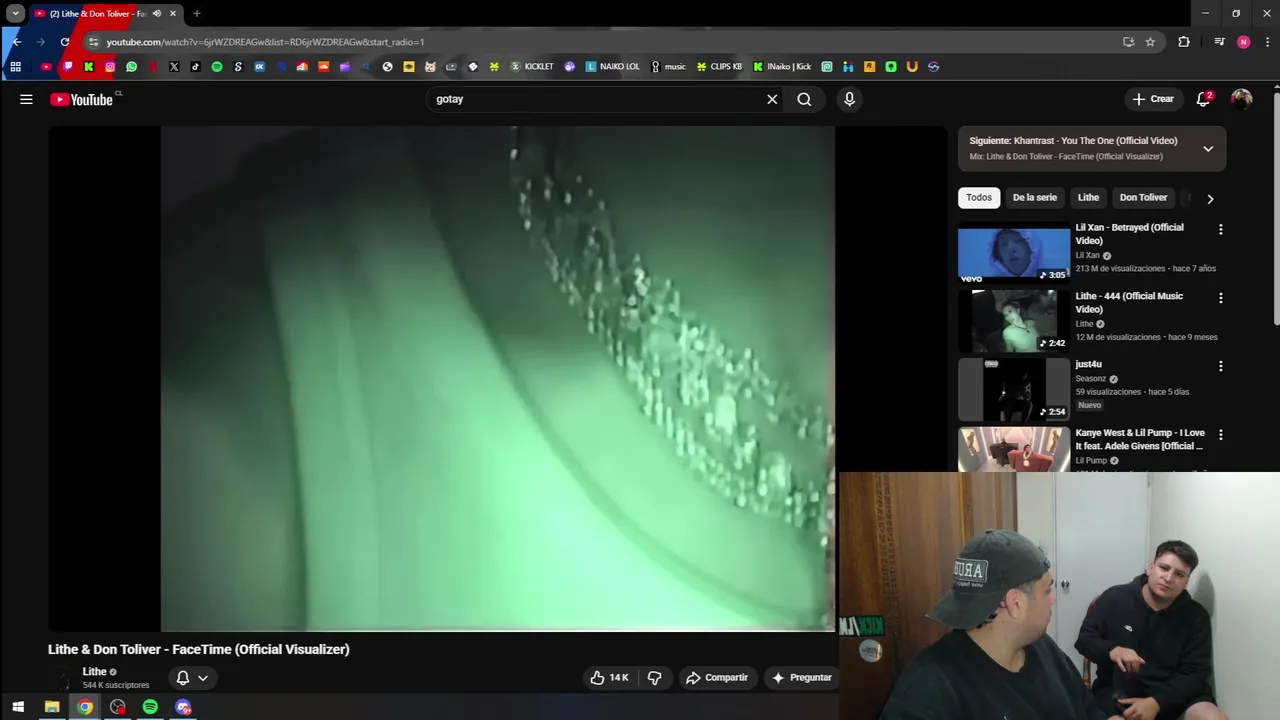Select the Don Toliver filter chip

(1143, 197)
